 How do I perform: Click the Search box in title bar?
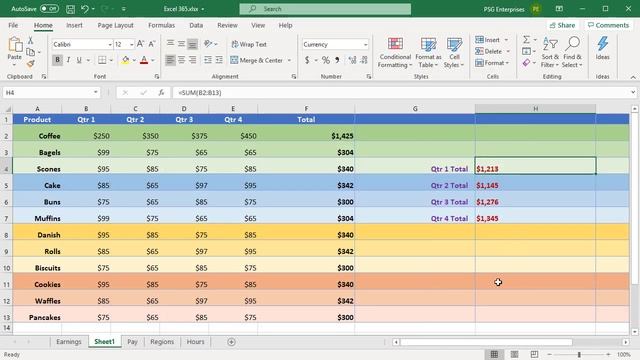(325, 9)
